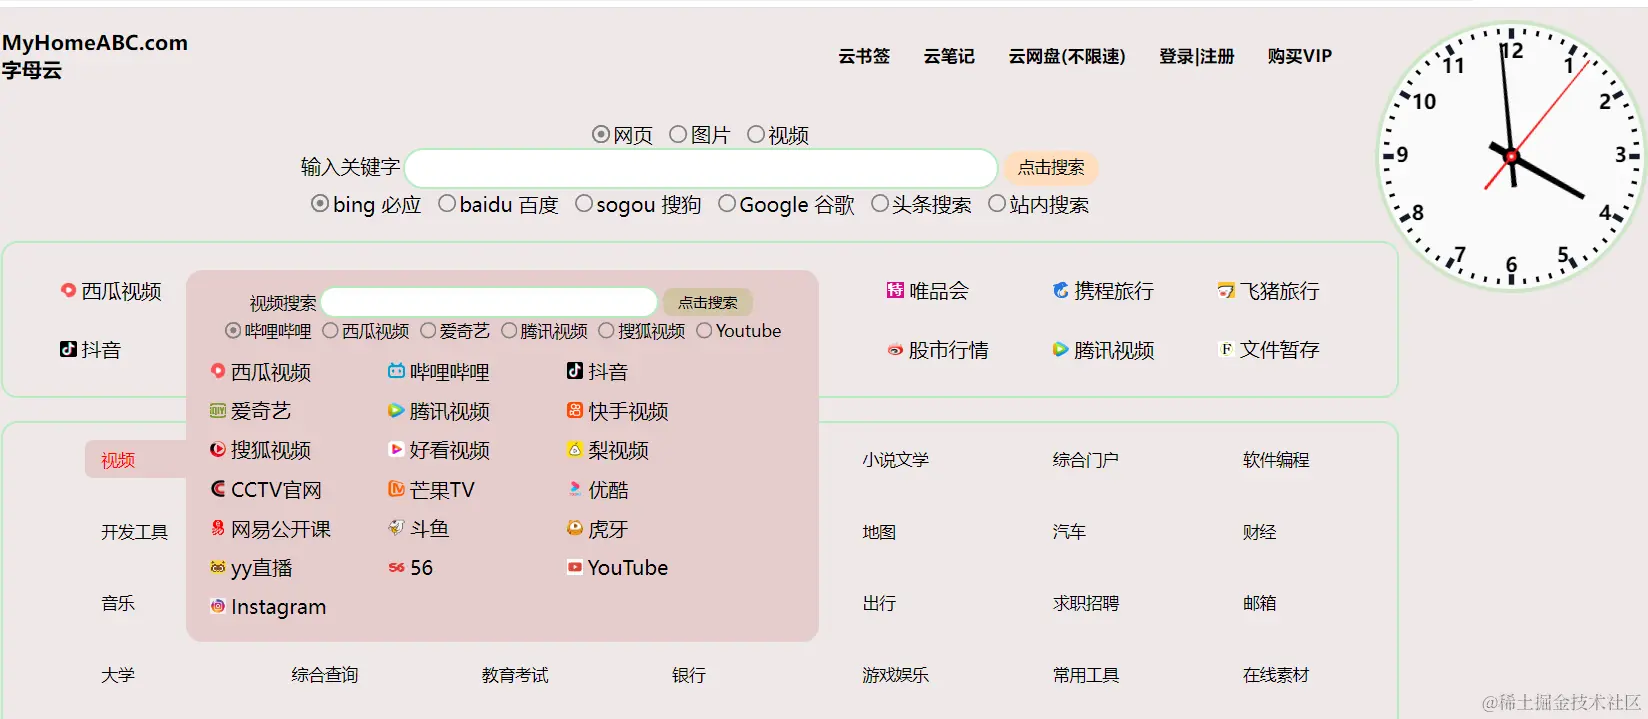The image size is (1648, 719).
Task: Choose the baidu 百度 search engine
Action: point(447,203)
